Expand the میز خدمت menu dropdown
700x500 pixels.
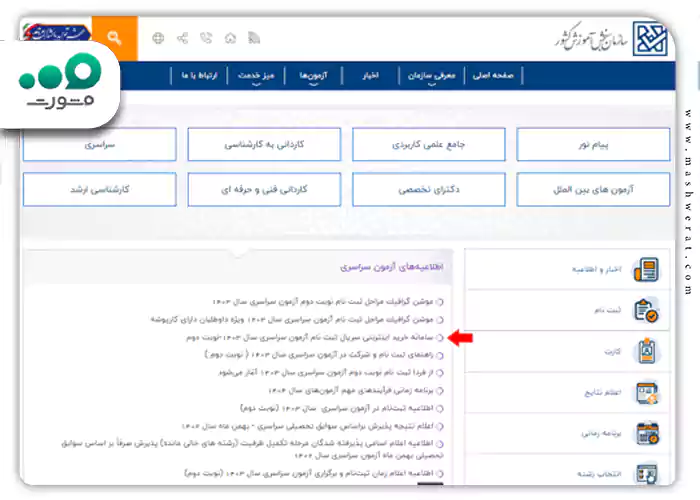pyautogui.click(x=256, y=76)
